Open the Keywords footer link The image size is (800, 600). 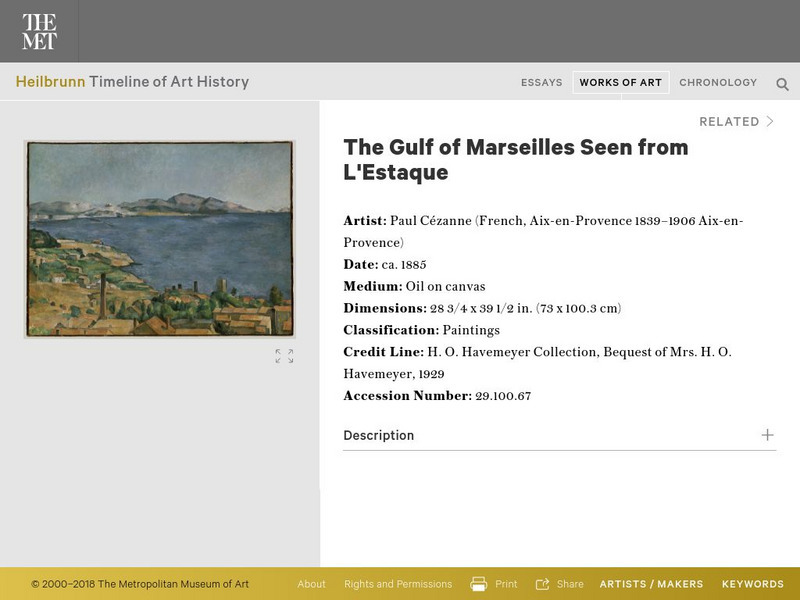752,584
